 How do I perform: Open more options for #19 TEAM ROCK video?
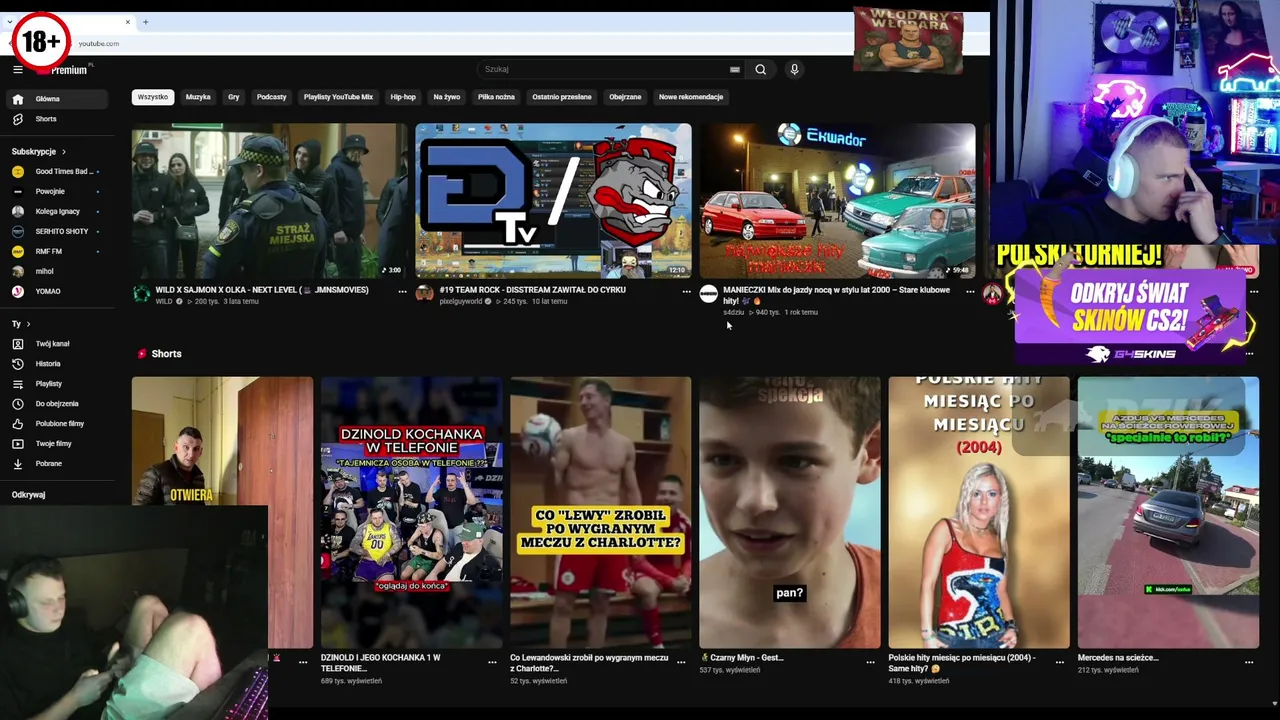coord(686,291)
